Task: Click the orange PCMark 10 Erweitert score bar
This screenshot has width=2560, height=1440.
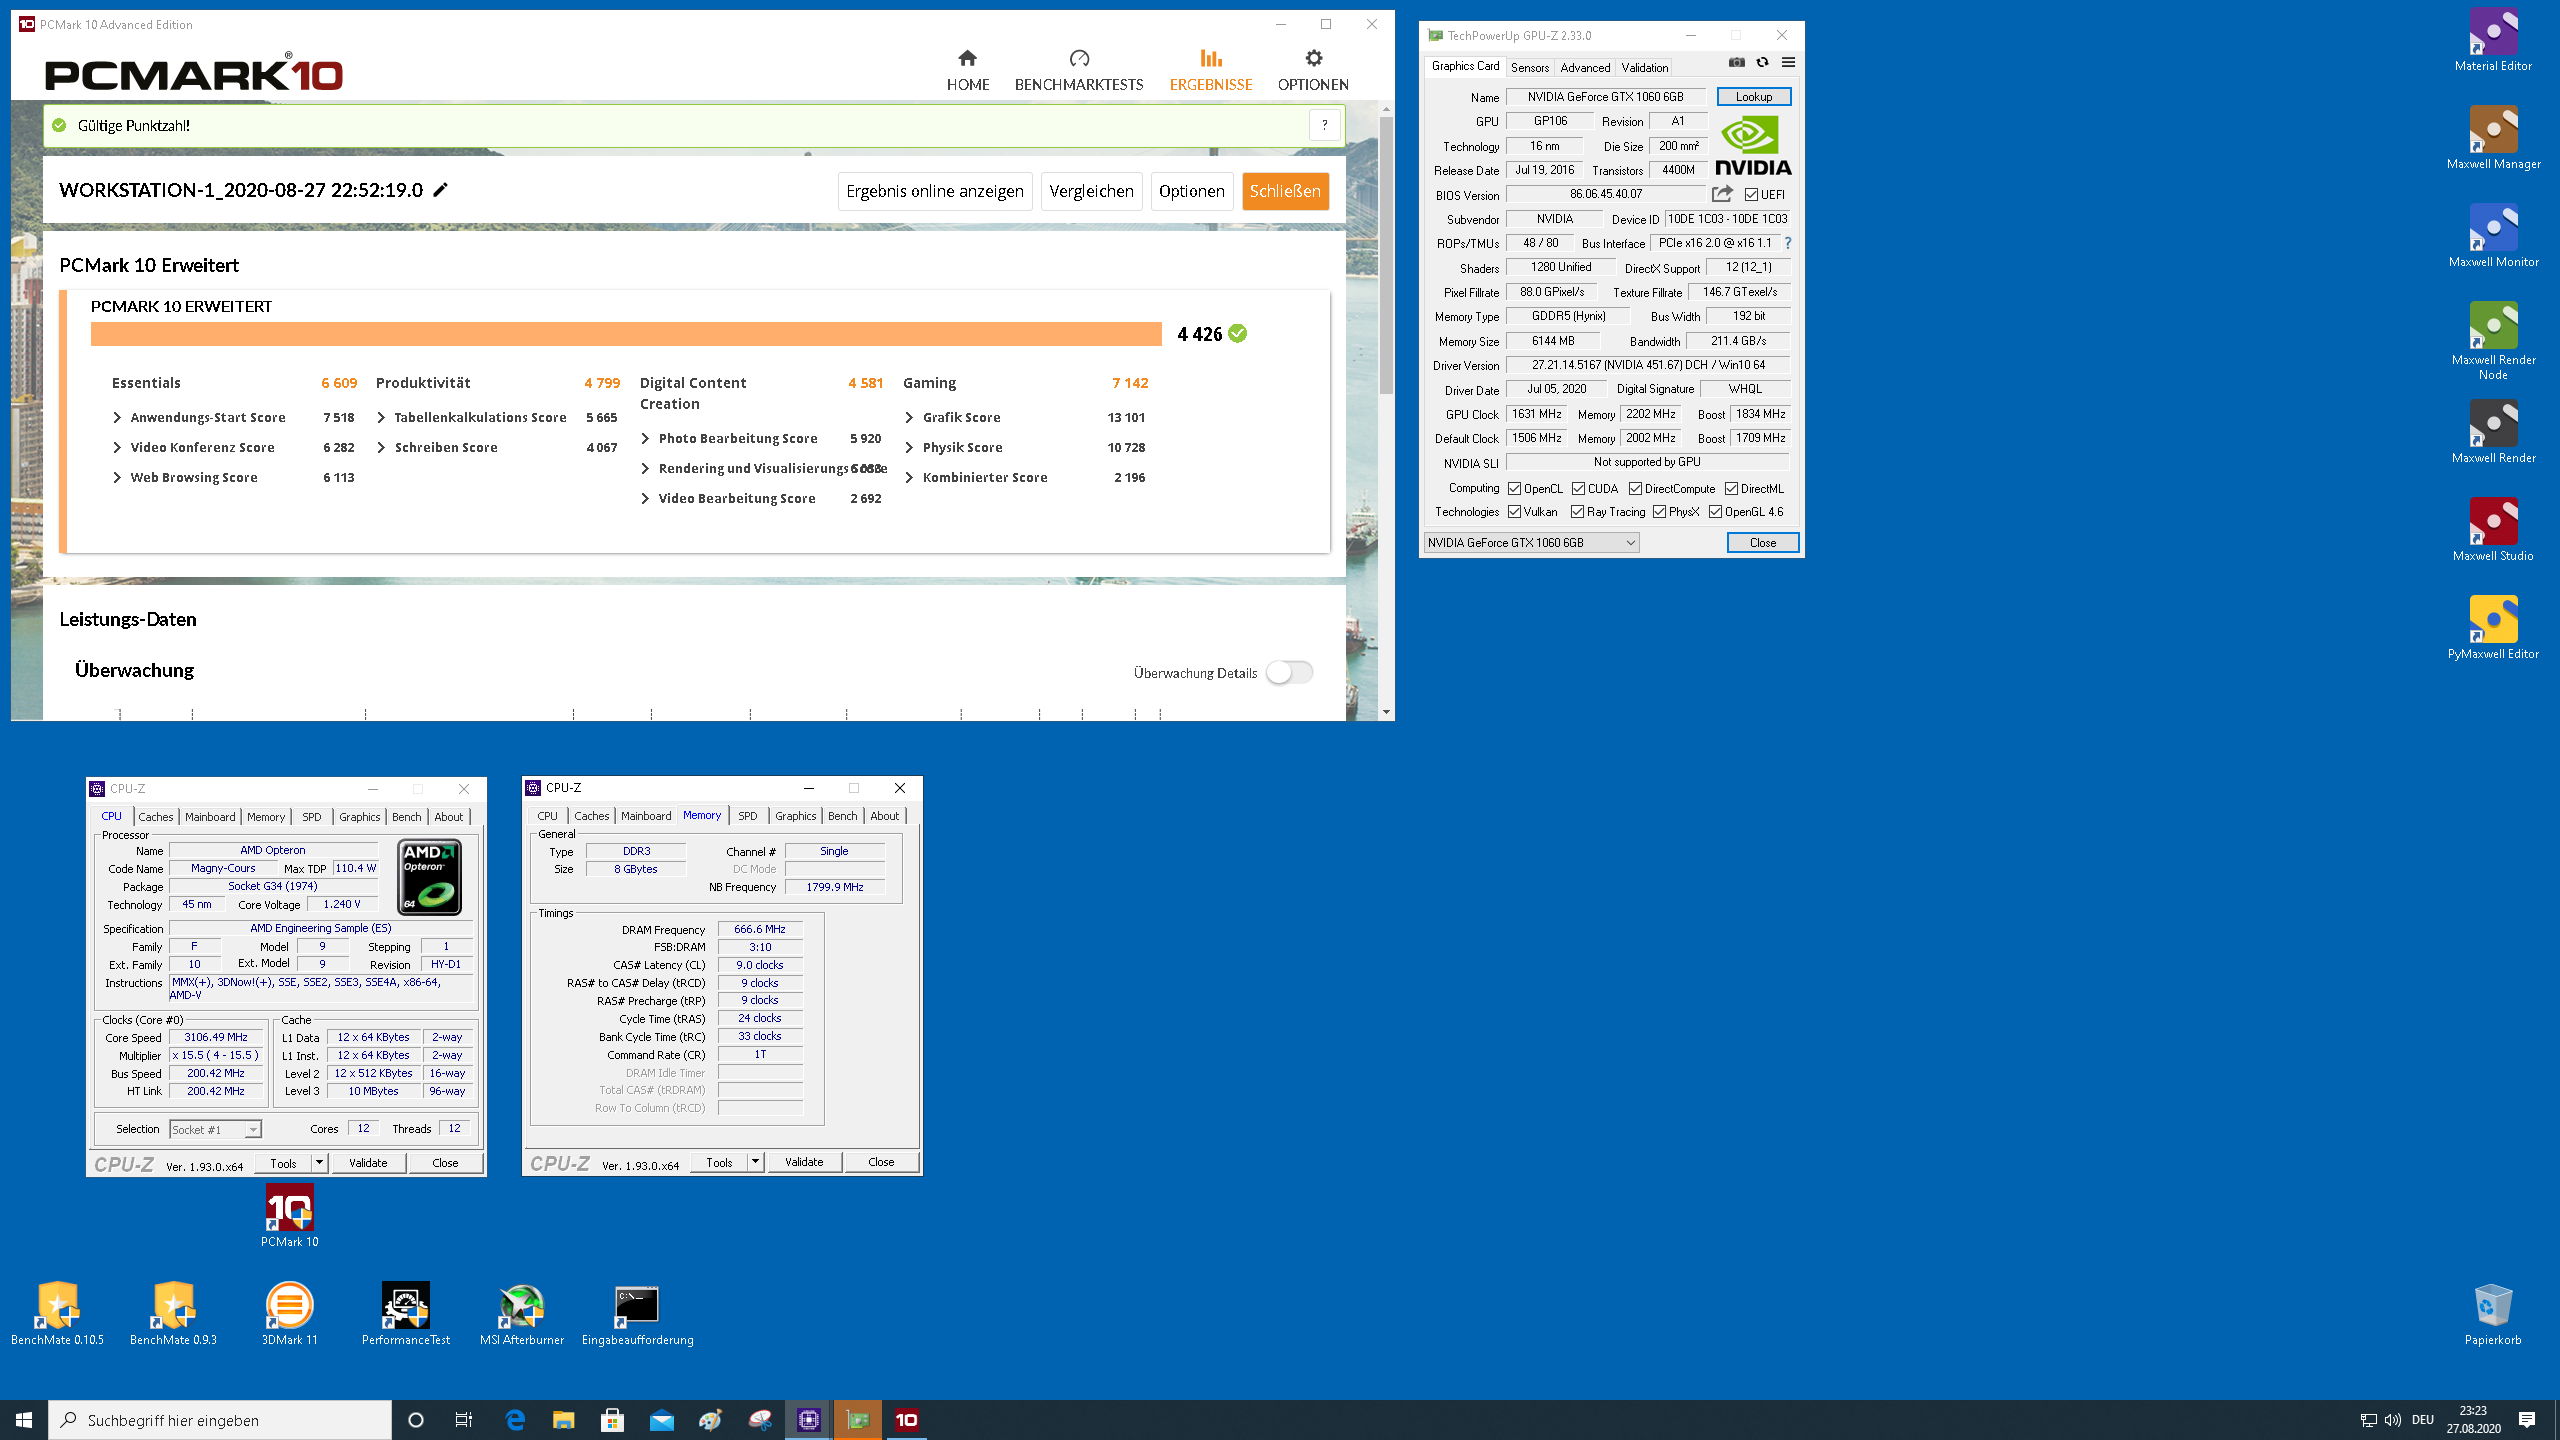Action: point(626,334)
